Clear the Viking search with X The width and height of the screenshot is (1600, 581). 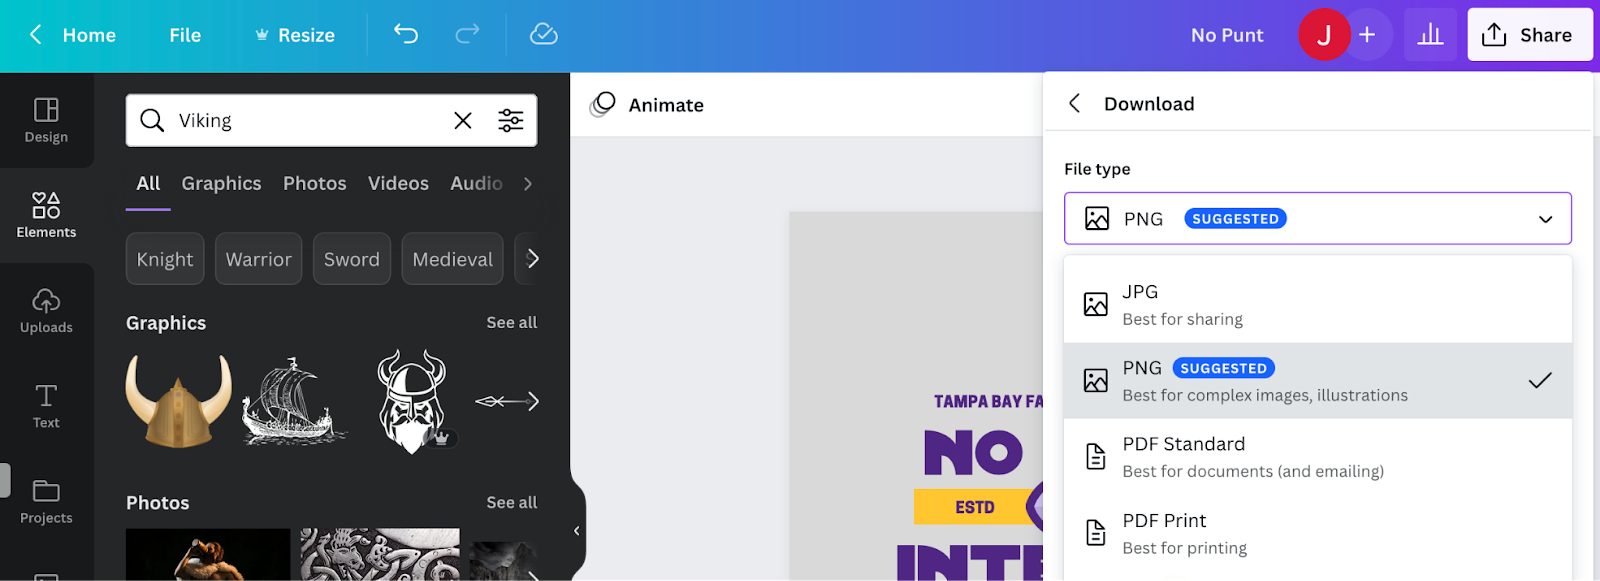(x=463, y=121)
